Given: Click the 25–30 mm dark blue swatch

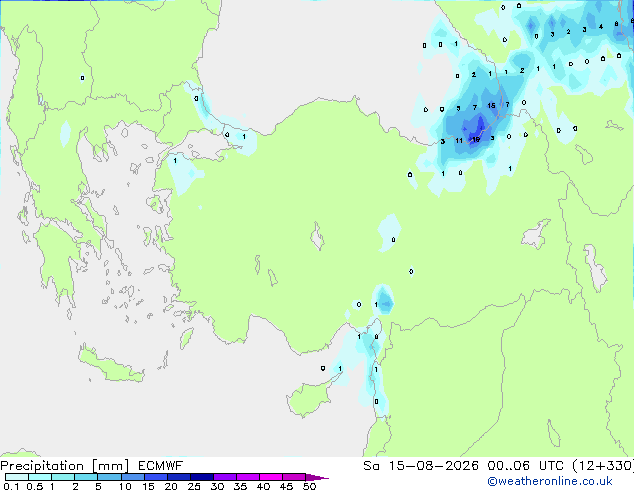Looking at the screenshot, I should [202, 477].
